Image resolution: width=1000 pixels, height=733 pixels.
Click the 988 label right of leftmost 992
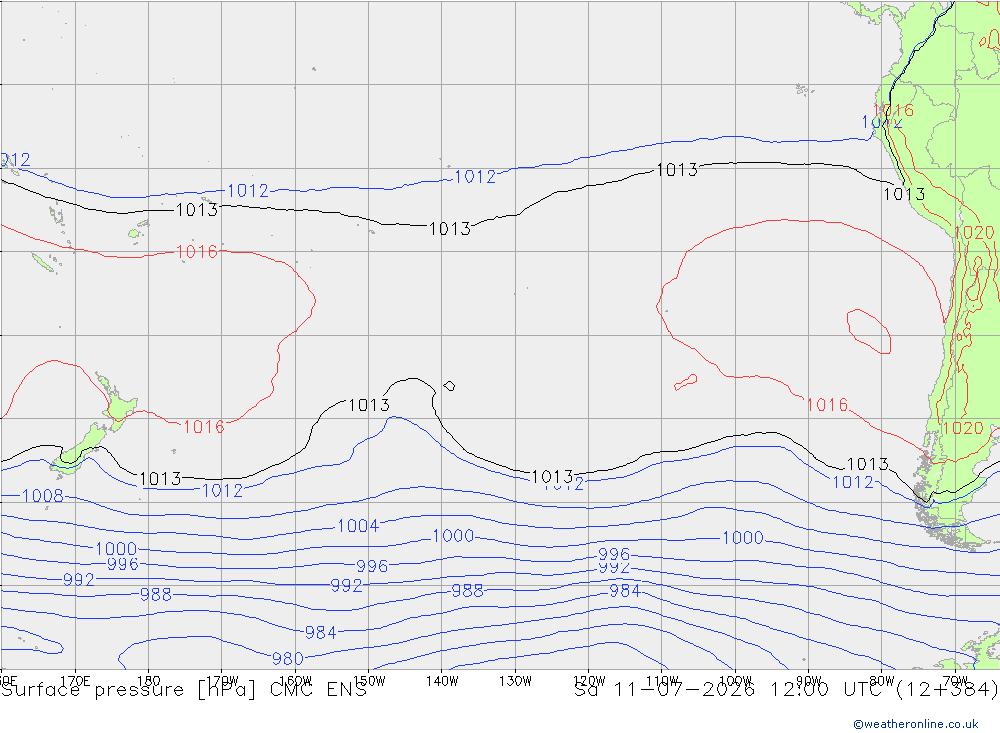156,595
